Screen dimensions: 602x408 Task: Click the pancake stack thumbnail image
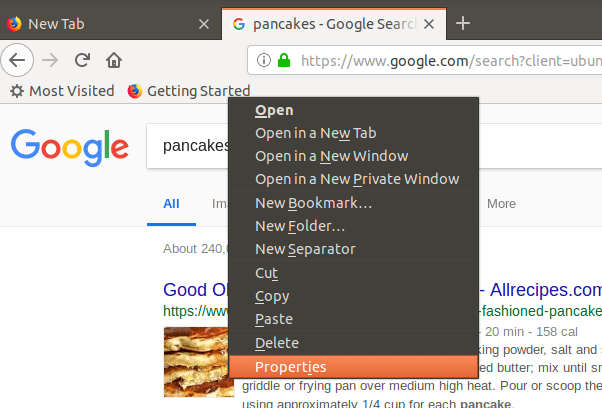(197, 362)
